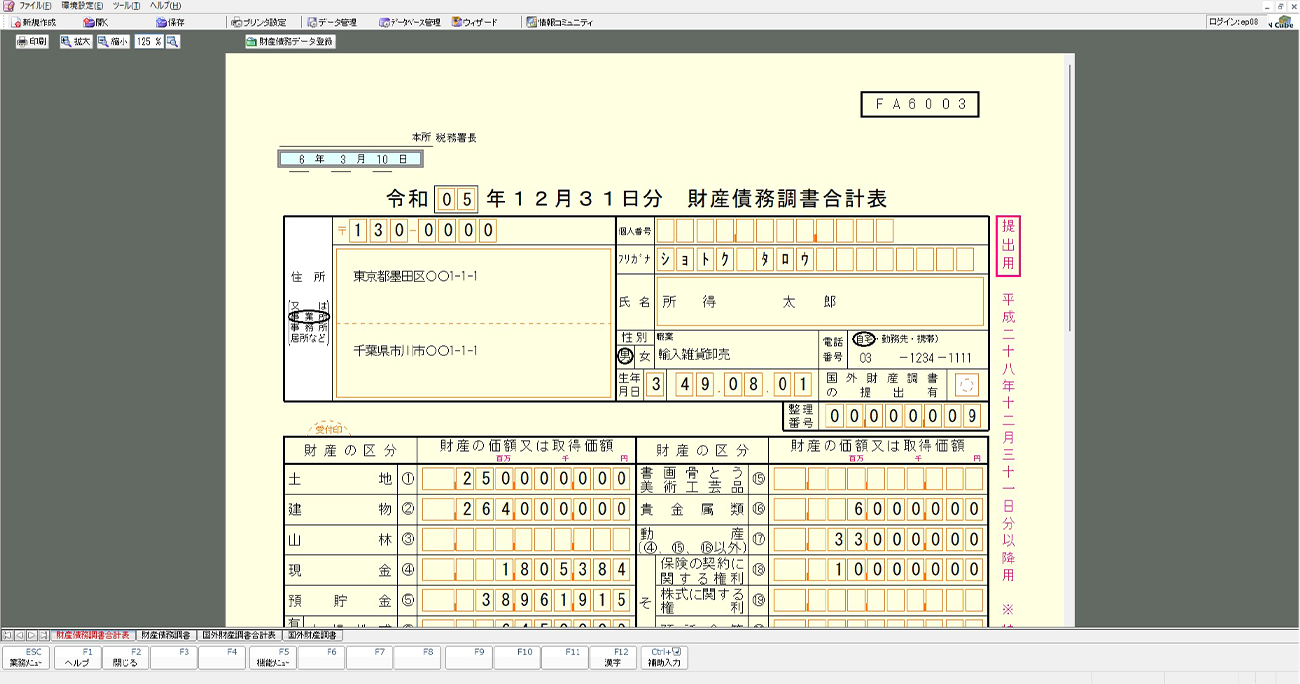Click the 新規作成 (new) toolbar icon

coord(34,22)
